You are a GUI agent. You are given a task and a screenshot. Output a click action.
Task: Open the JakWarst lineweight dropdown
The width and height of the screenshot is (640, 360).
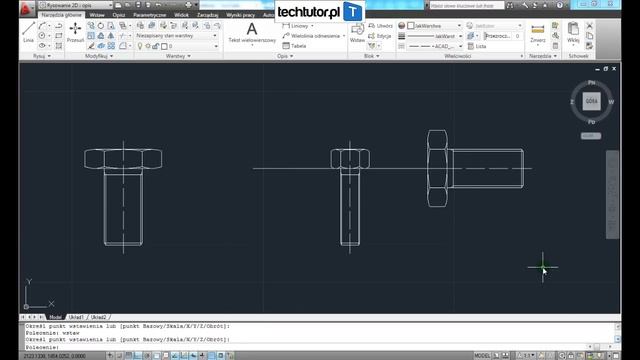click(434, 36)
